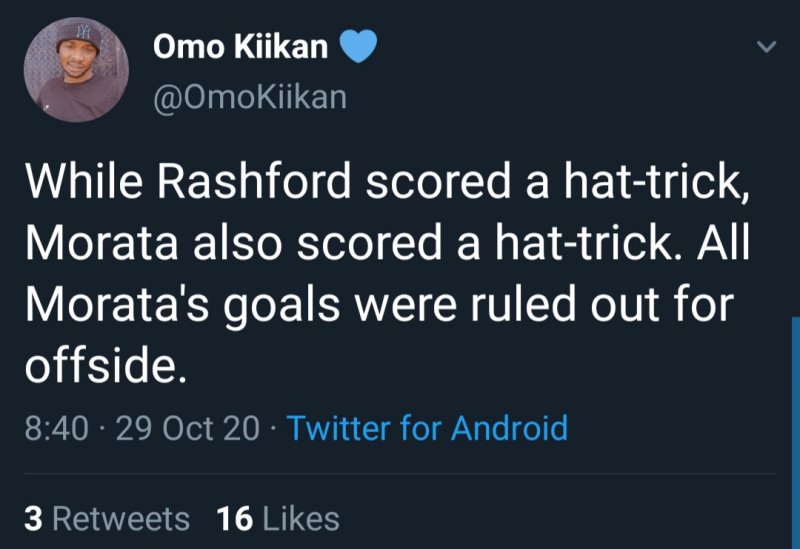Click the Twitter for Android source link
Screen dimensions: 800x549
pyautogui.click(x=427, y=428)
